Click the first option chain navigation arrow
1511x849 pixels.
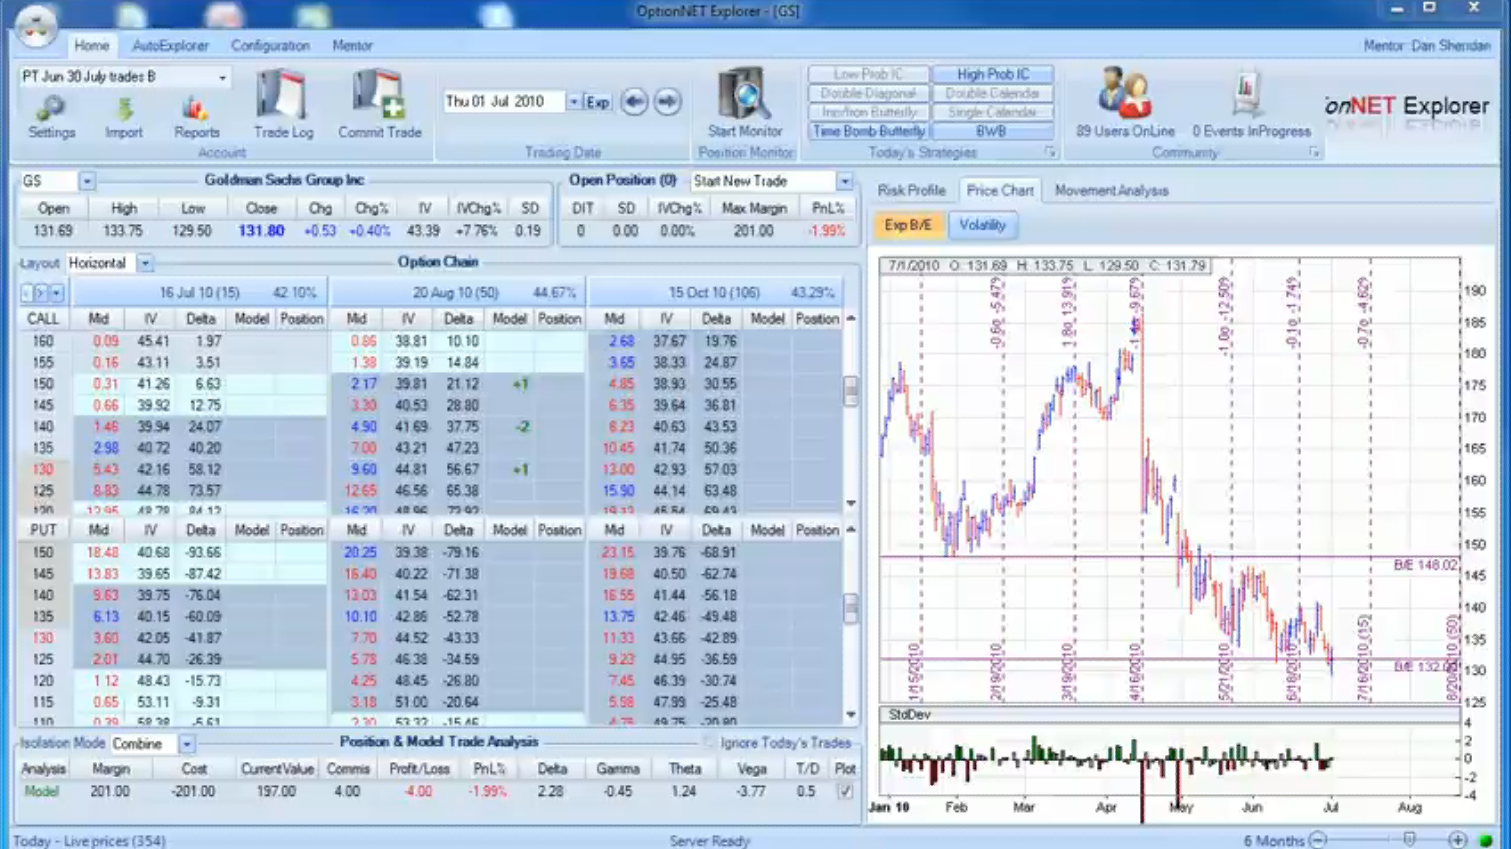pos(27,293)
